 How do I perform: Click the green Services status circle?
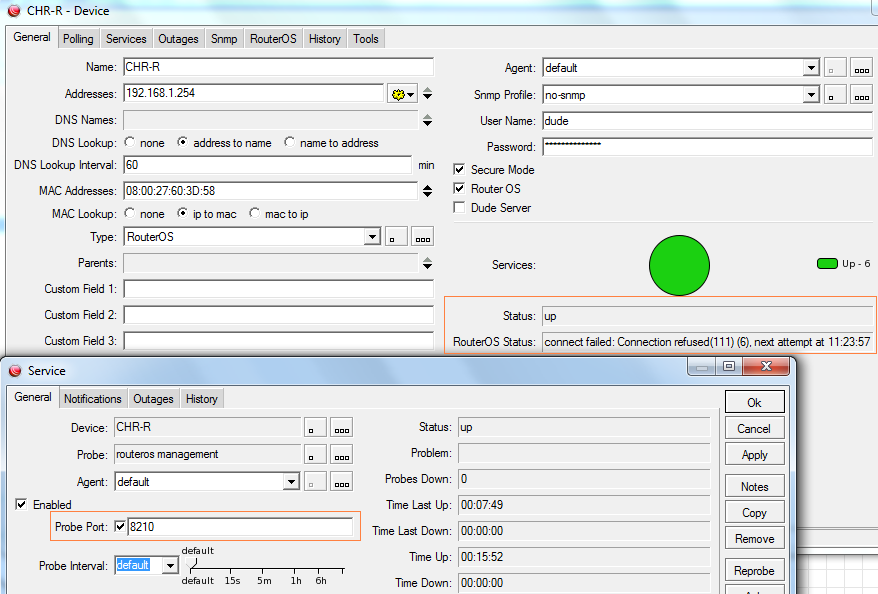[679, 265]
